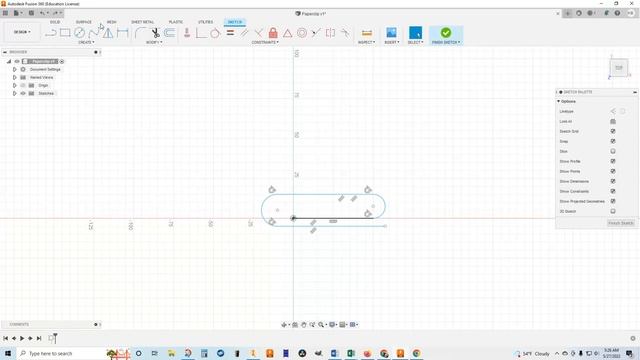This screenshot has height=360, width=640.
Task: Select the Mirror triangle tool
Action: 108,33
